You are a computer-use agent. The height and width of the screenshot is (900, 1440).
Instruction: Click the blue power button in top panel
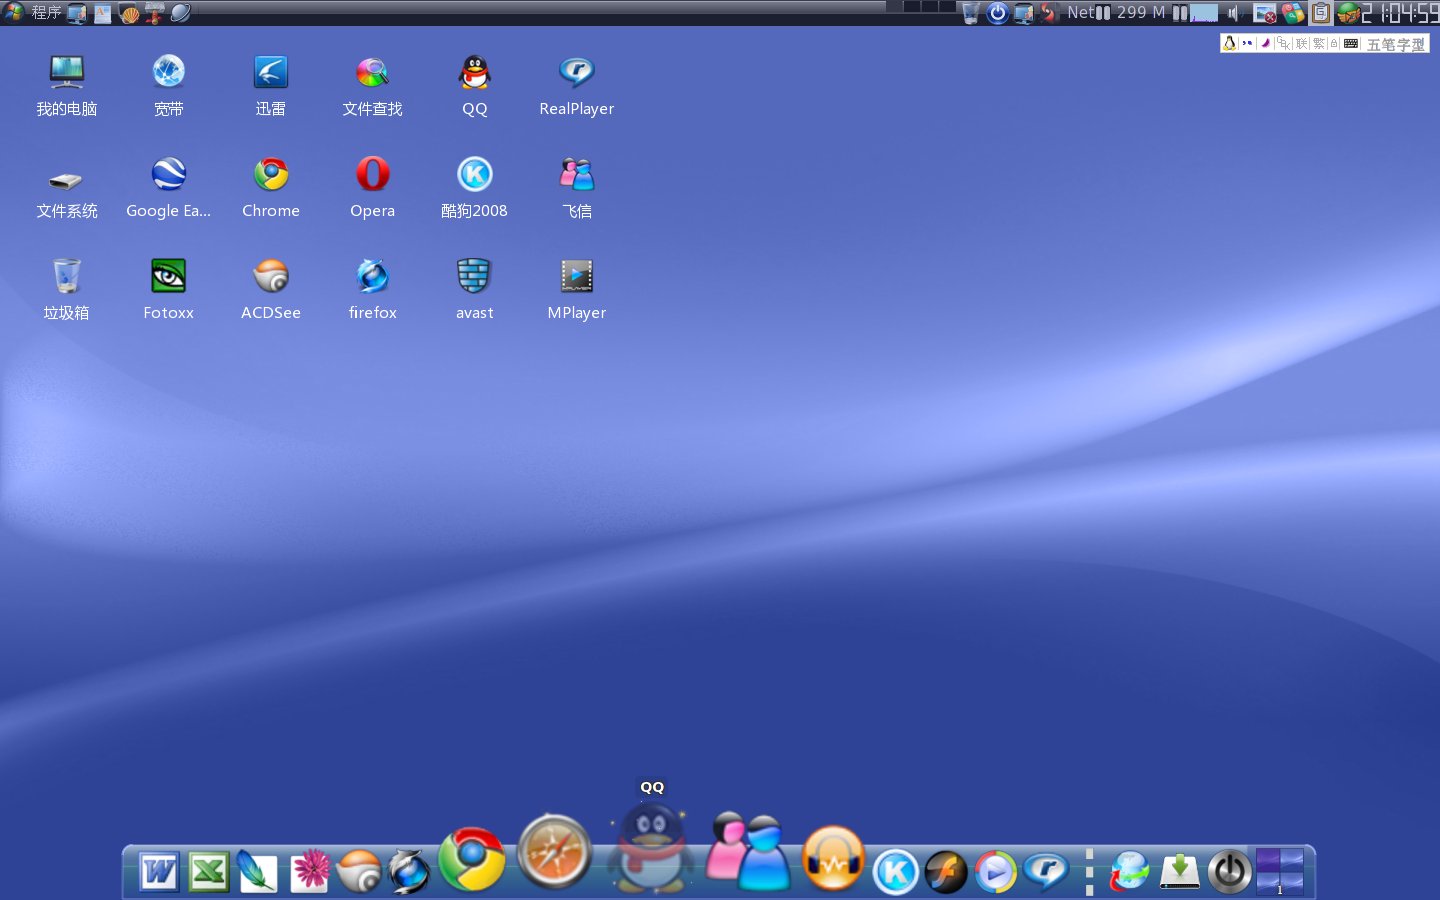[997, 13]
